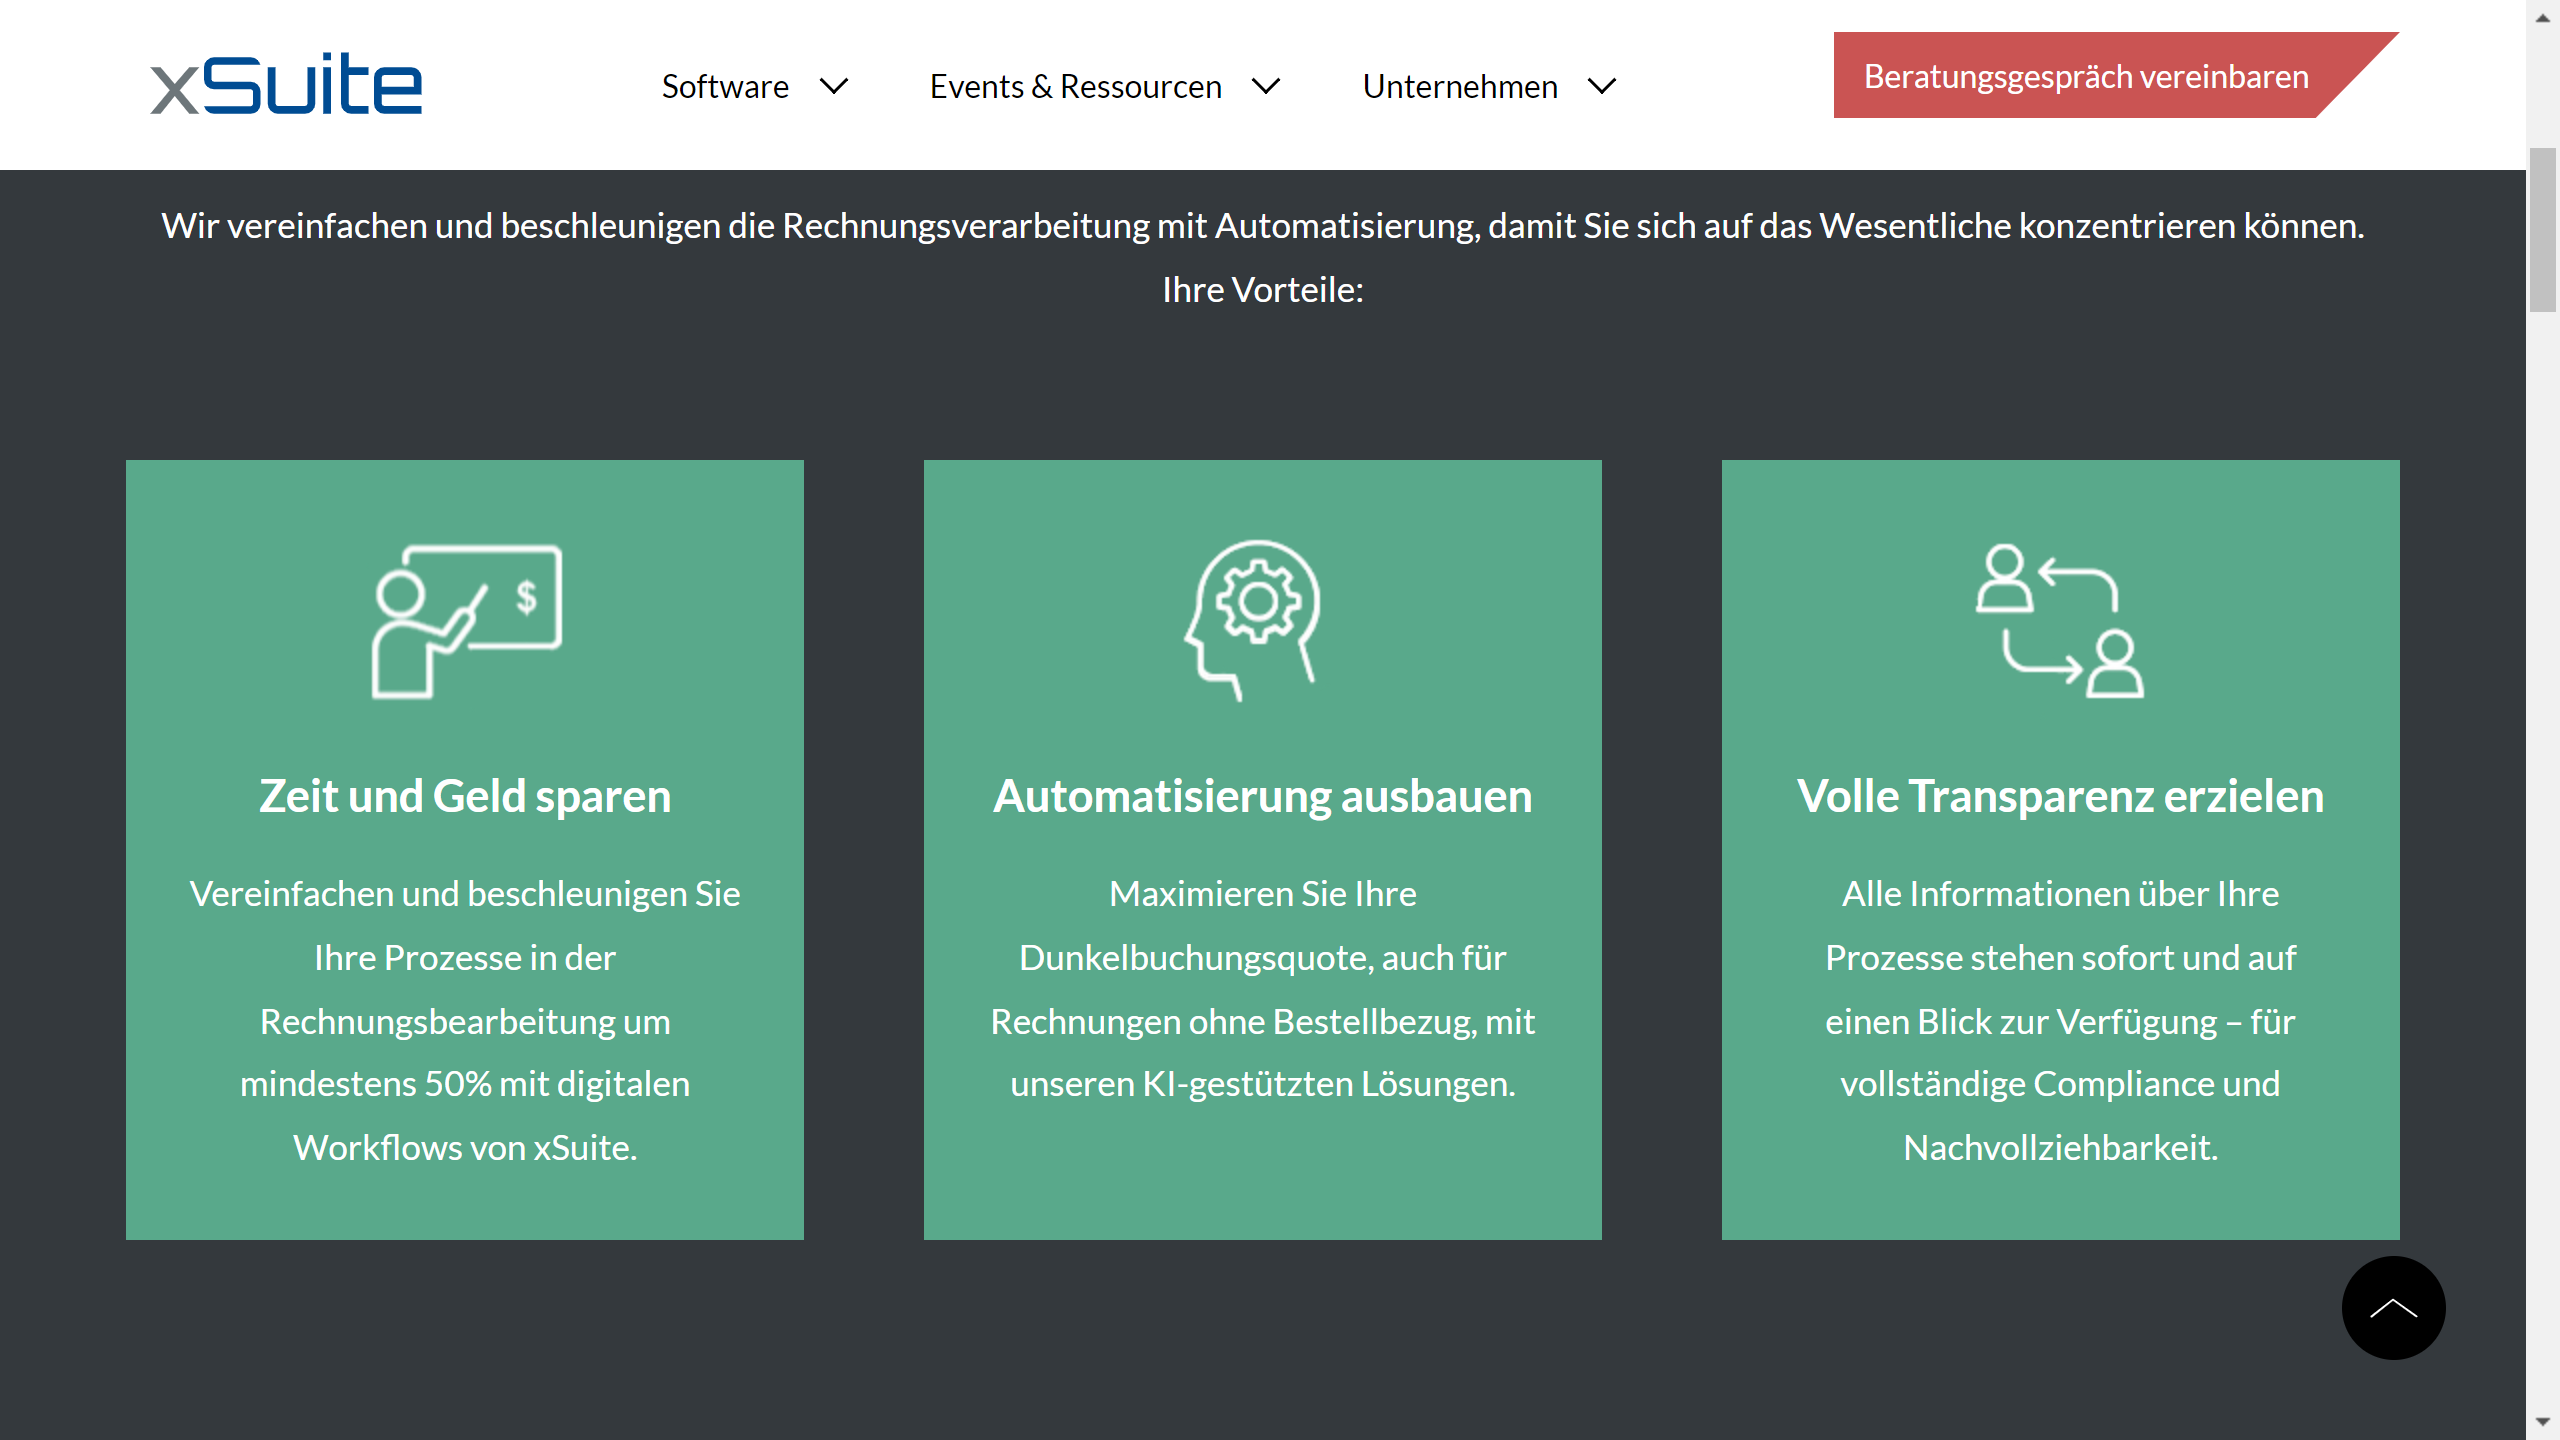This screenshot has height=1440, width=2560.
Task: Click the Ihre Vorteile text
Action: pyautogui.click(x=1262, y=290)
